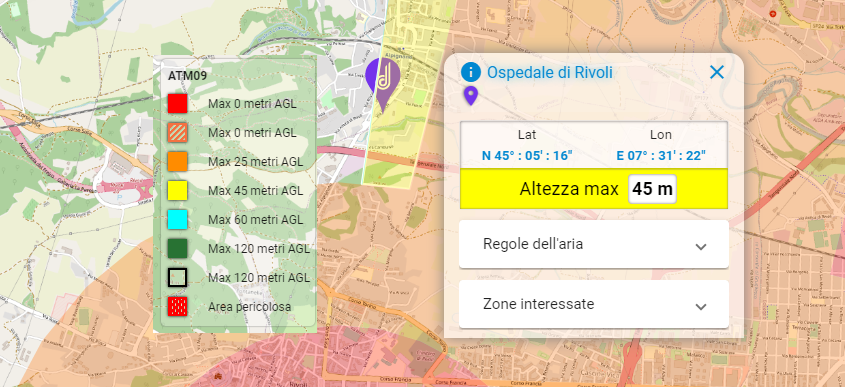Image resolution: width=845 pixels, height=387 pixels.
Task: Close the Ospedale di Rivoli info panel
Action: tap(717, 72)
